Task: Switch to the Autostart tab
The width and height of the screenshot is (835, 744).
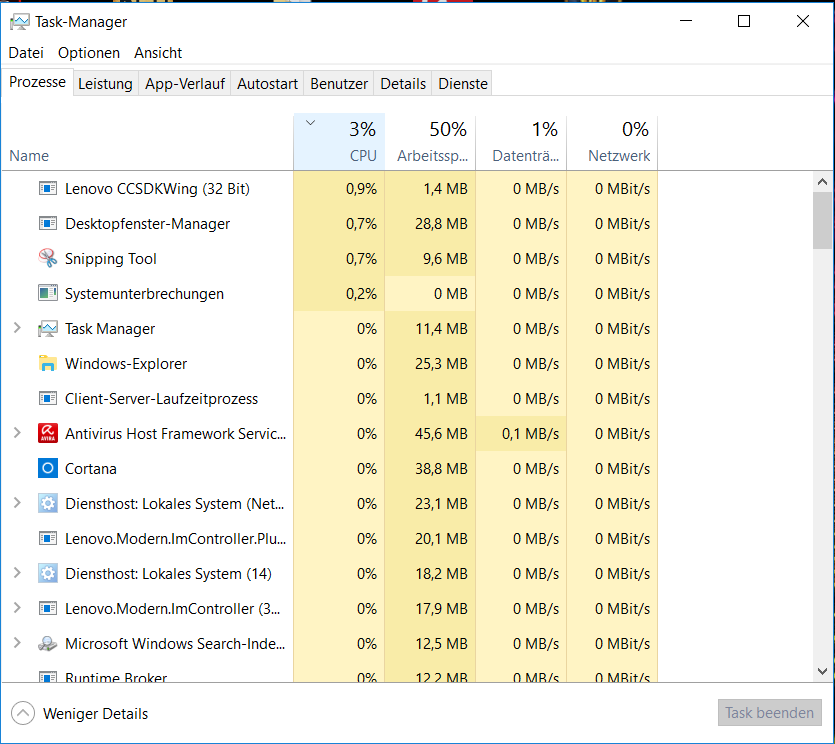Action: pyautogui.click(x=267, y=84)
